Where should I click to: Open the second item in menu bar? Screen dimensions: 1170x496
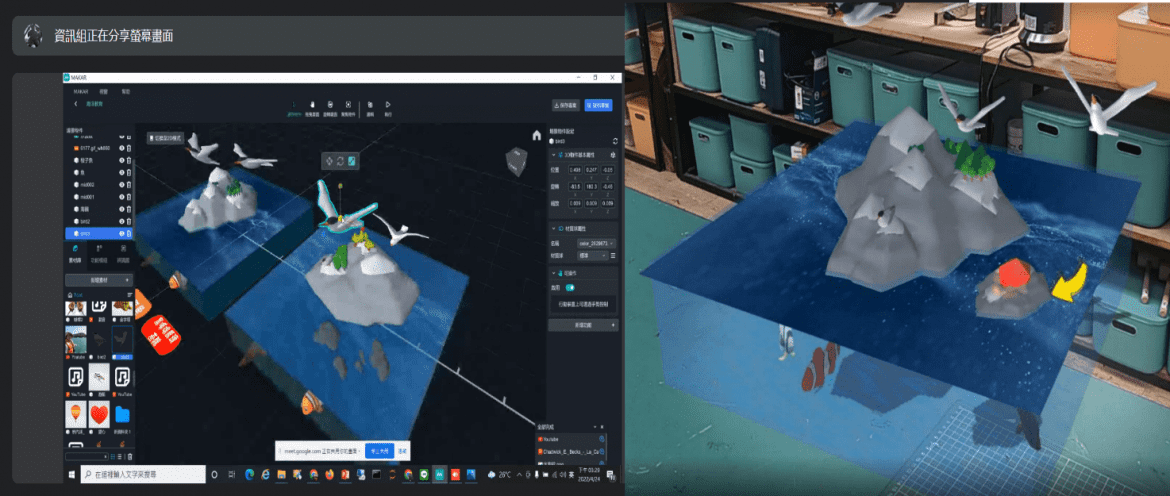point(104,91)
